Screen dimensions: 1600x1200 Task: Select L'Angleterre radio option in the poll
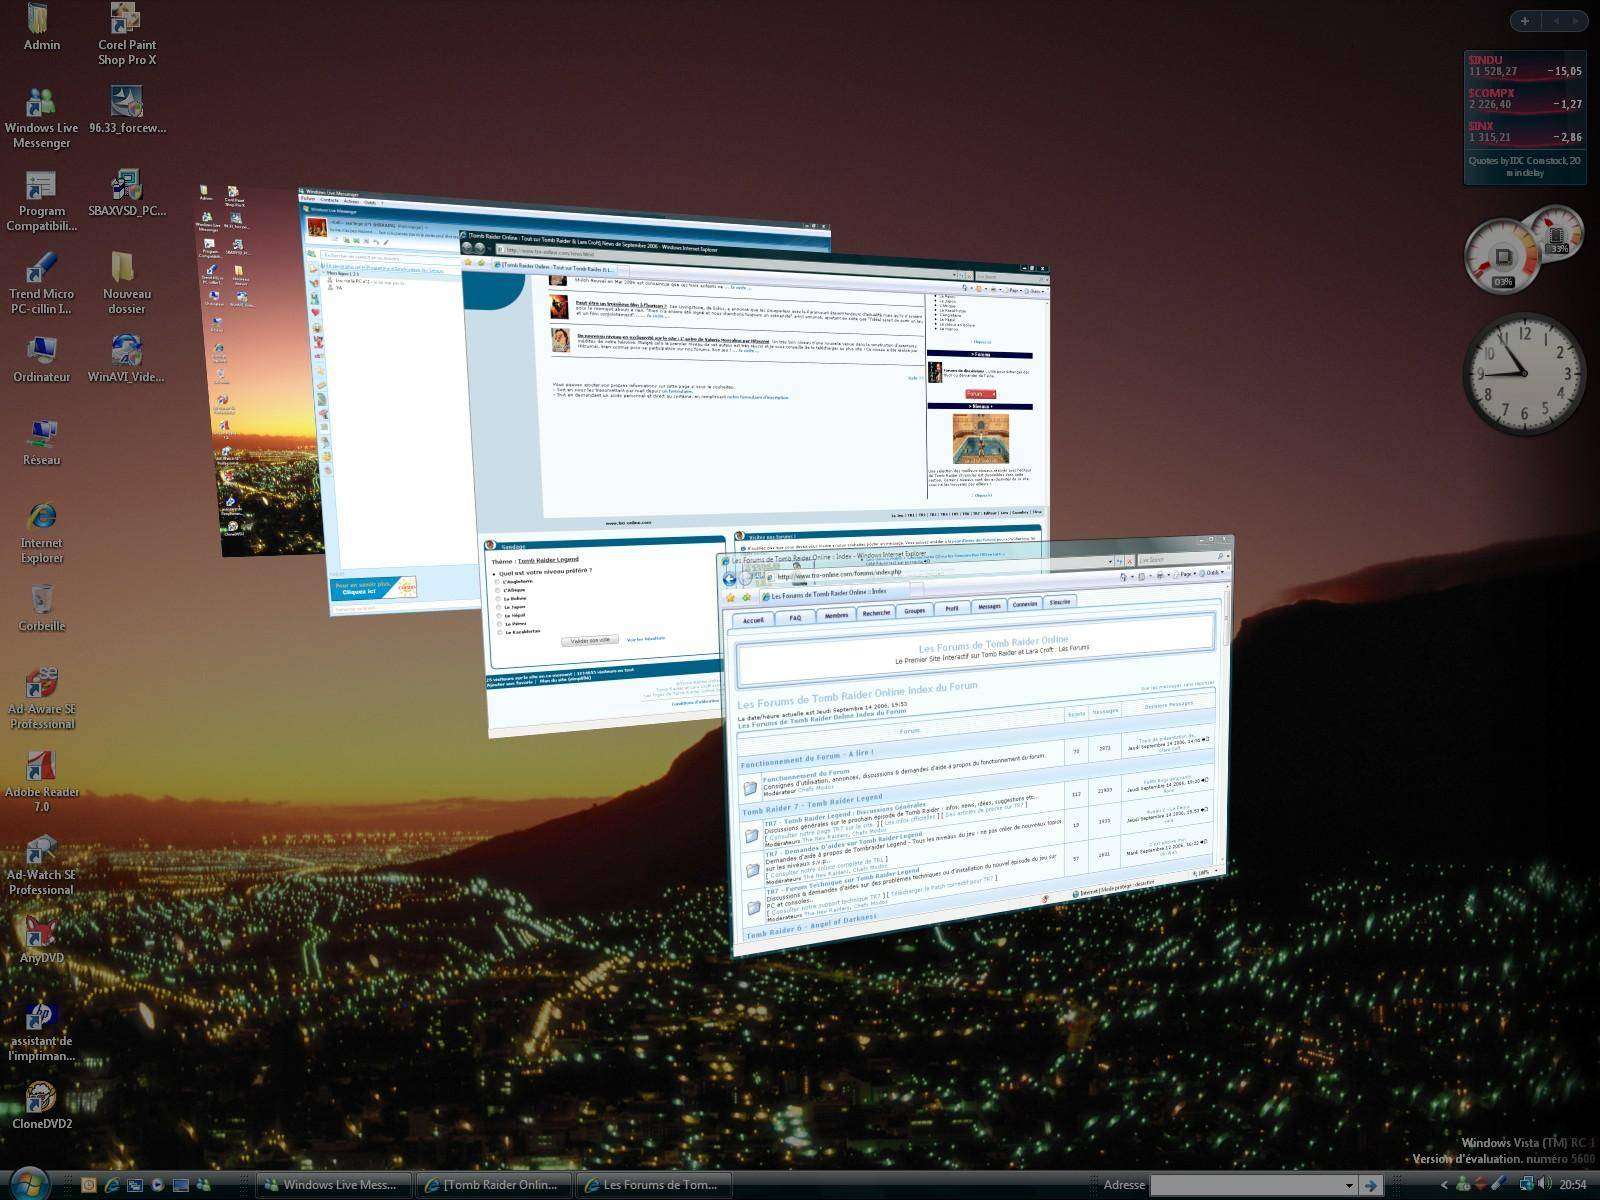pyautogui.click(x=498, y=582)
